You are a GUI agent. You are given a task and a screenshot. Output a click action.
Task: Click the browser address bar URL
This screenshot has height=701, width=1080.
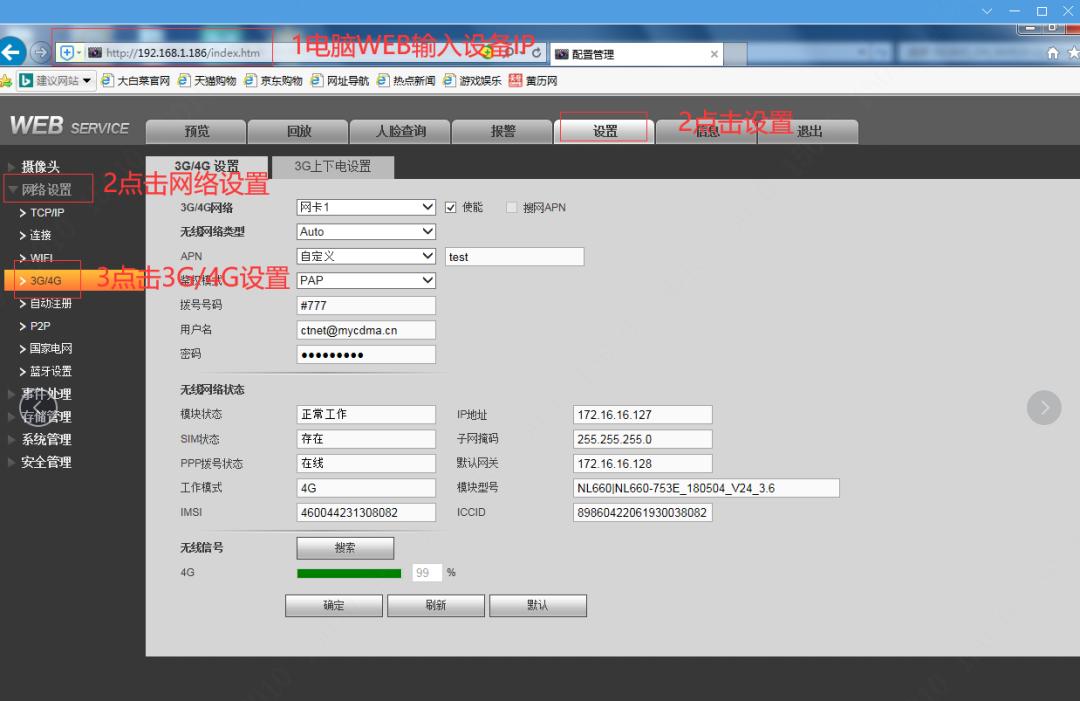point(183,53)
